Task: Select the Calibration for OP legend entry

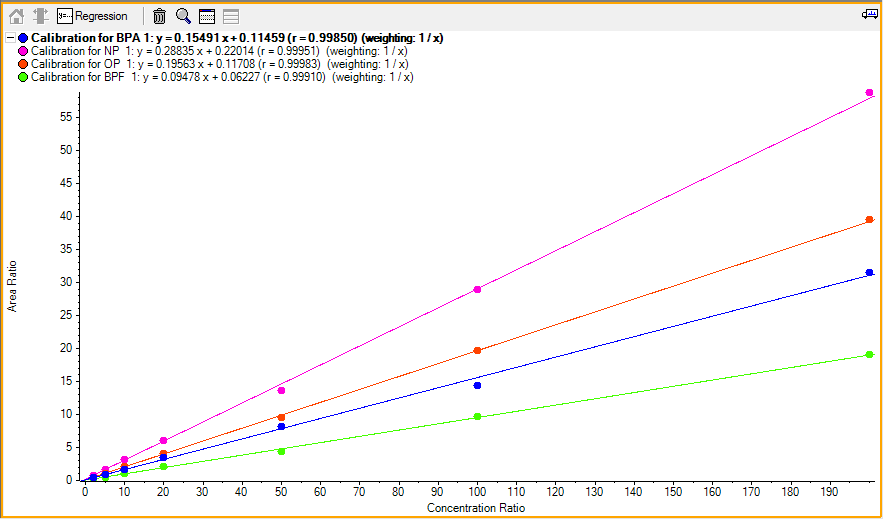Action: [x=220, y=64]
